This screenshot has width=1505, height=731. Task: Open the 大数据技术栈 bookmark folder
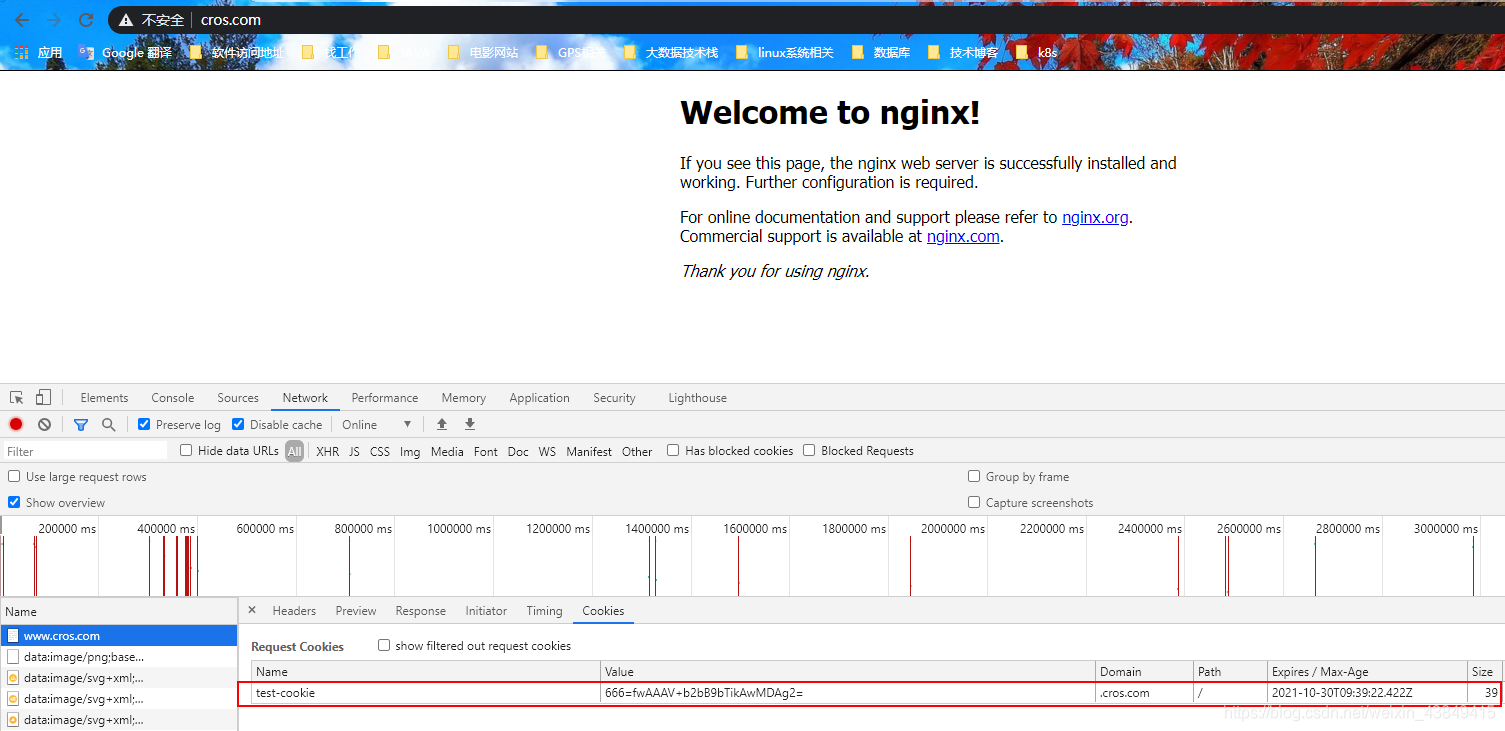[671, 52]
